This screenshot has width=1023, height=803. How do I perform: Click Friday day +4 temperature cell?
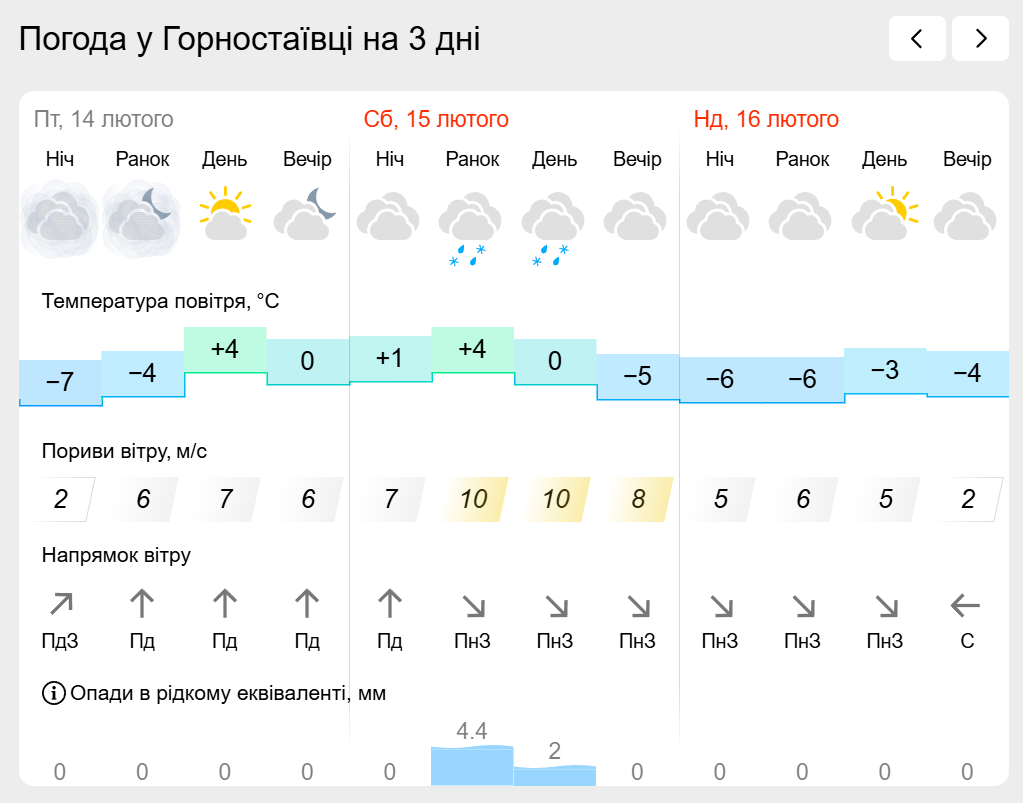click(x=225, y=350)
